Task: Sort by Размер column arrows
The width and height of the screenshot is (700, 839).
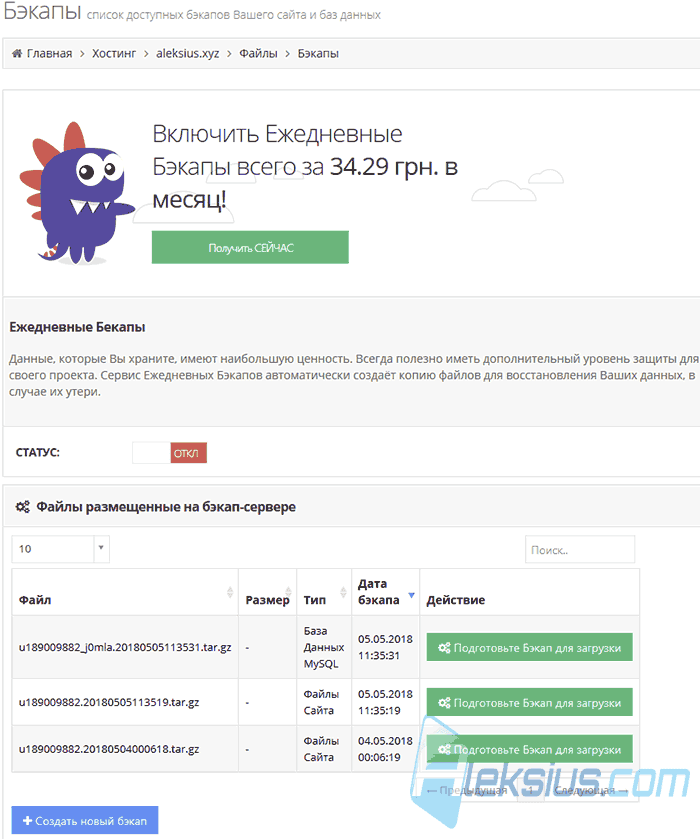Action: coord(288,592)
